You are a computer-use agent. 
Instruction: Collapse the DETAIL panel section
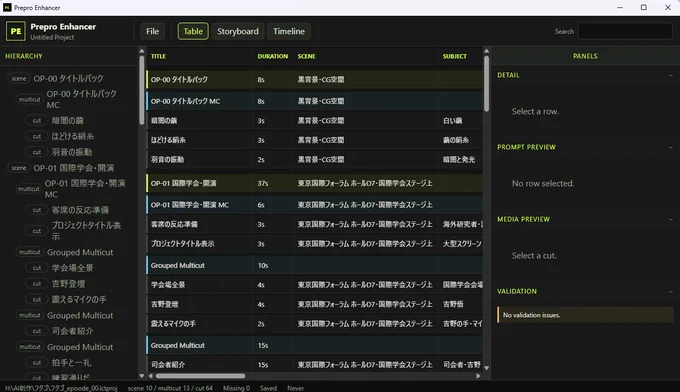671,75
